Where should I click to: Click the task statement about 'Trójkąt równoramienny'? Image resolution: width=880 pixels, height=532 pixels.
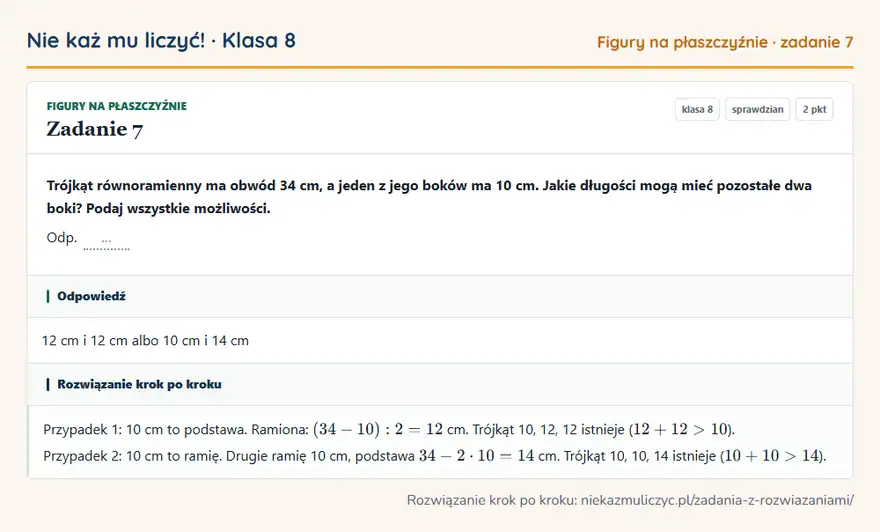tap(429, 197)
